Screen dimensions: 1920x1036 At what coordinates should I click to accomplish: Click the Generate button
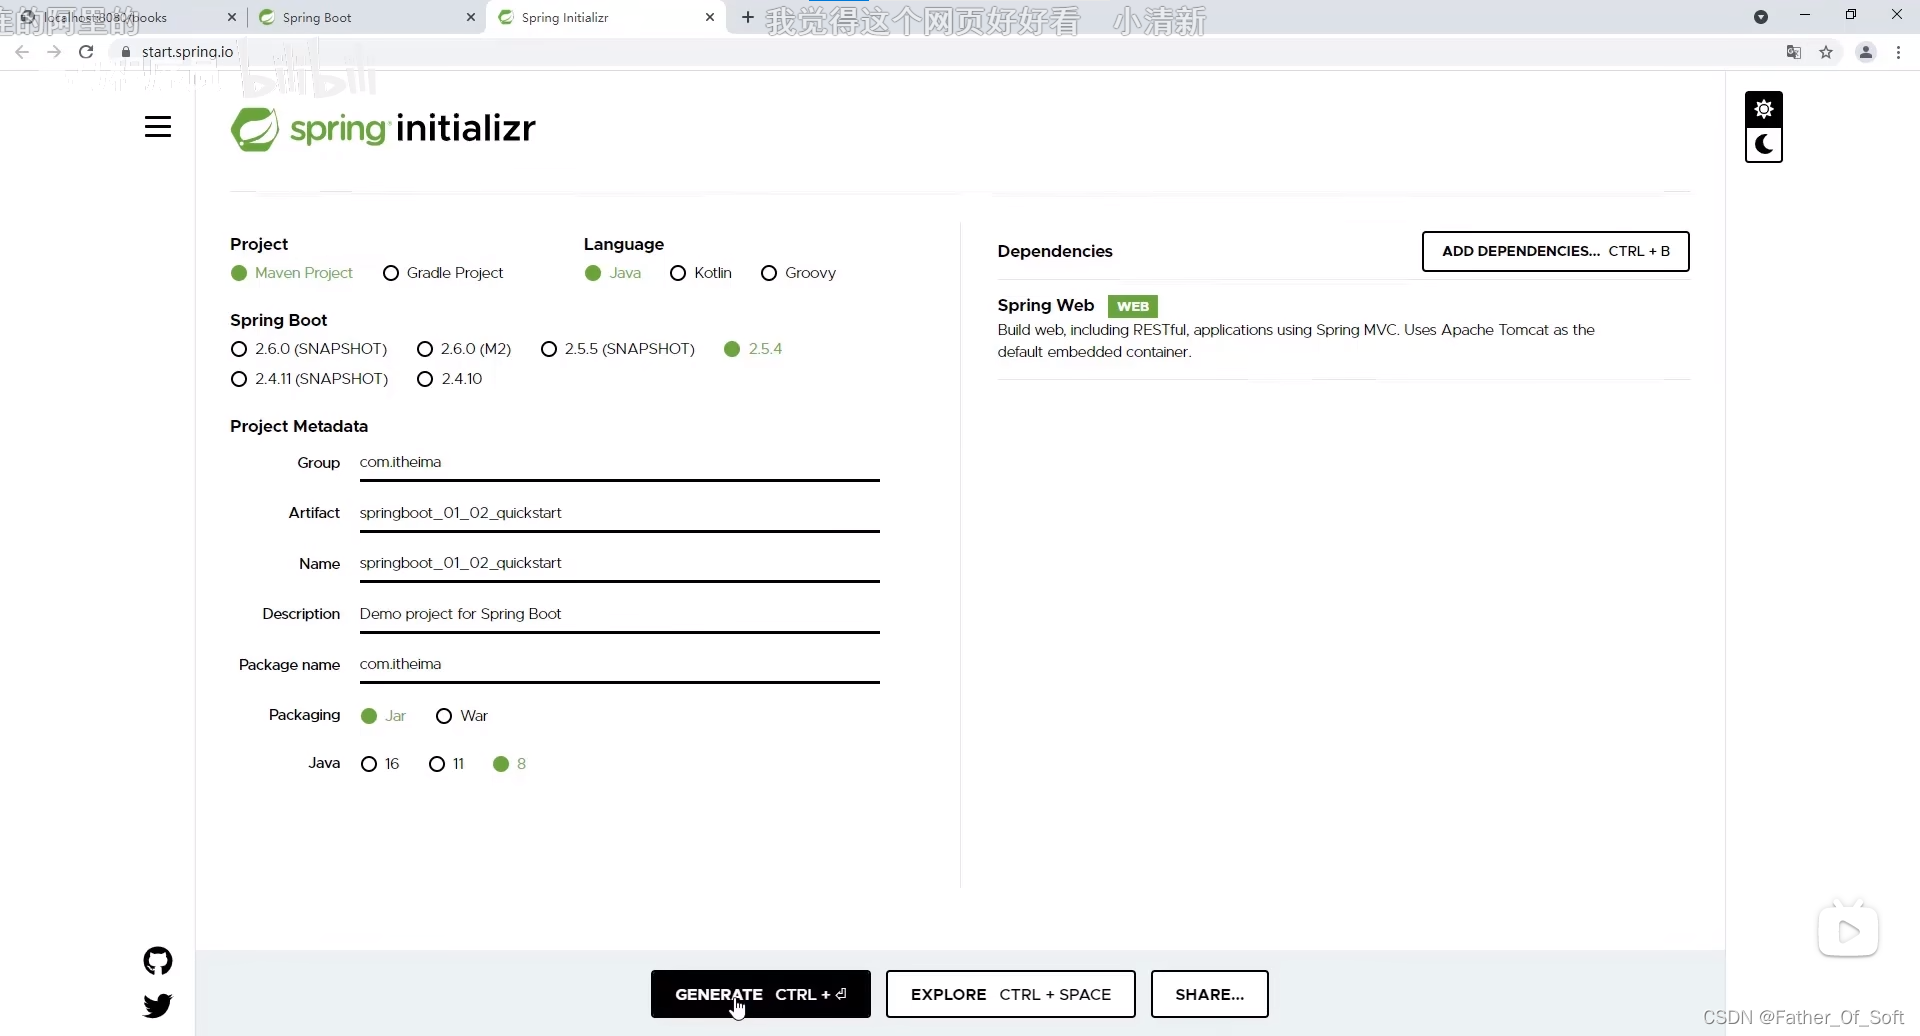tap(761, 994)
